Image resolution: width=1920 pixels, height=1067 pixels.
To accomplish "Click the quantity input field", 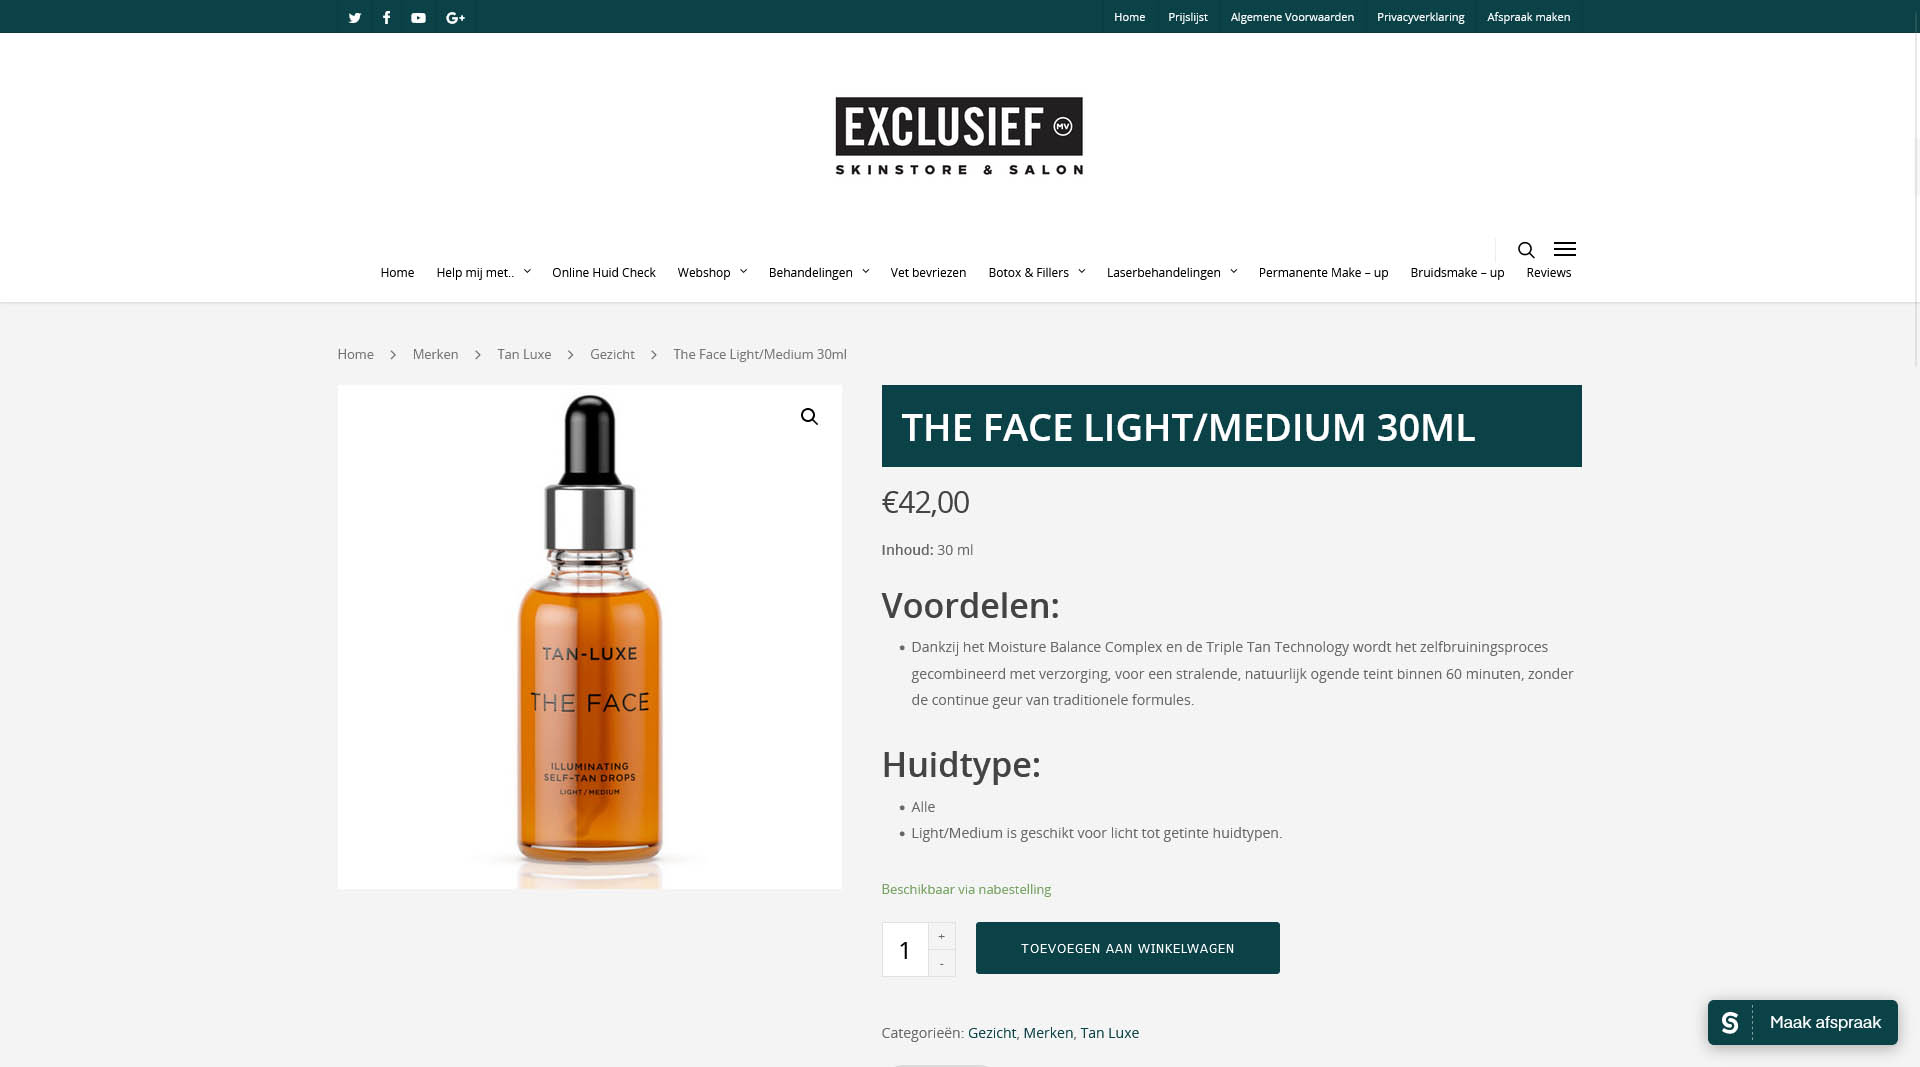I will click(905, 949).
